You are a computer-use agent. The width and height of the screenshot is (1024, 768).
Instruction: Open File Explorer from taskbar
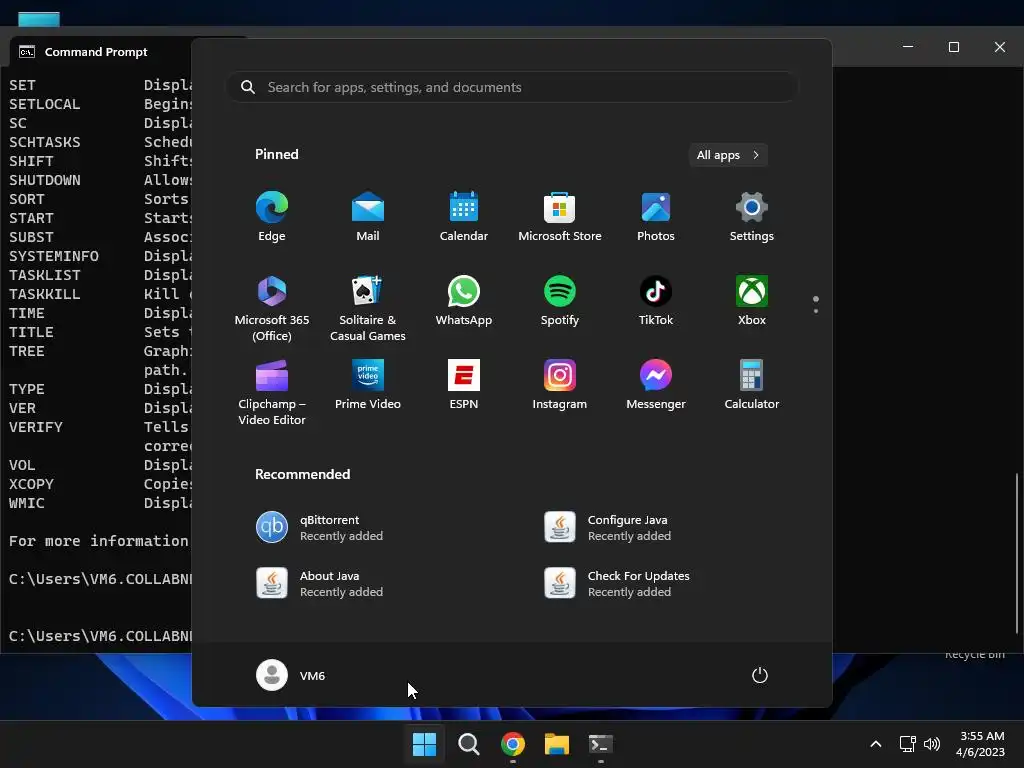[x=556, y=744]
